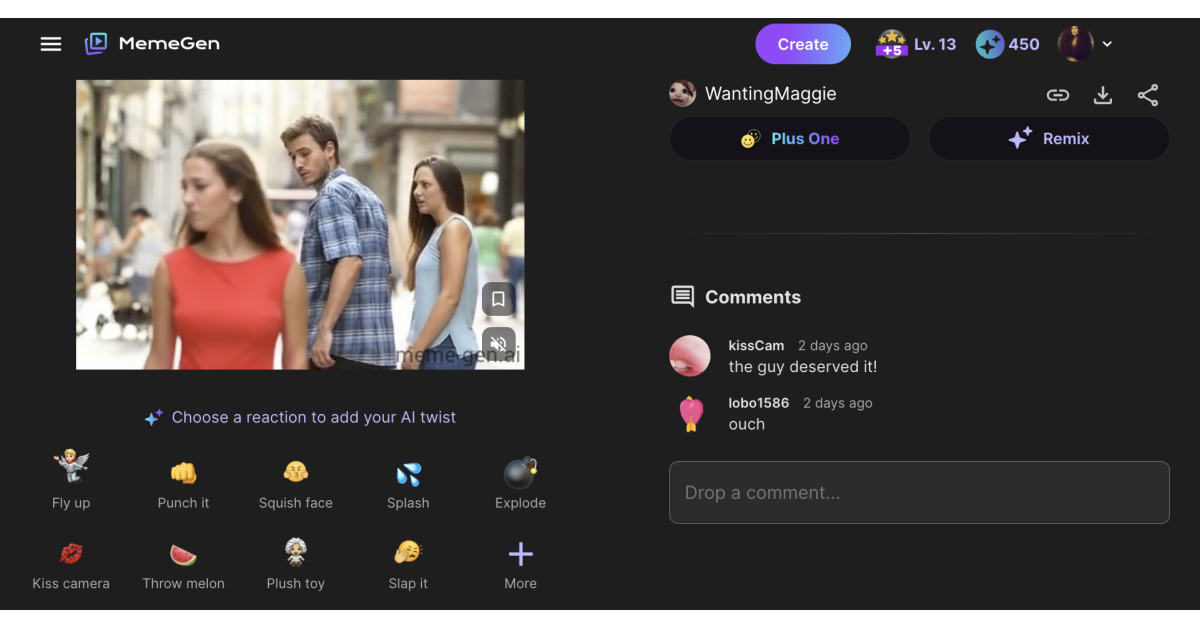Open the Lv. 13 level badge
The height and width of the screenshot is (629, 1200).
tap(916, 44)
